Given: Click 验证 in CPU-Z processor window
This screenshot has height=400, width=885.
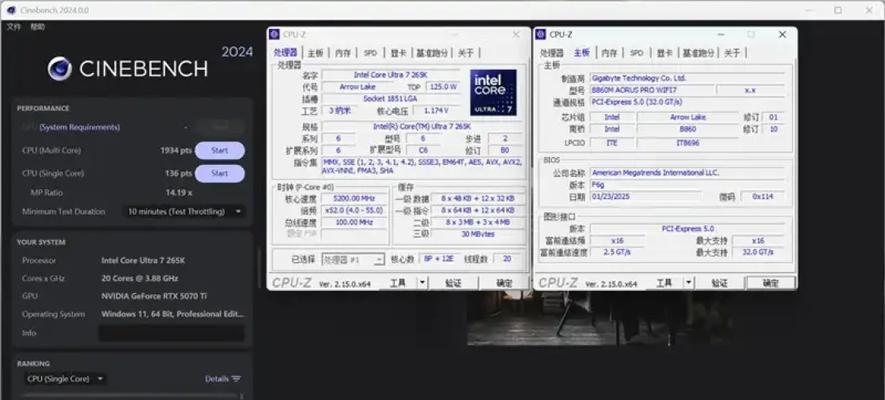Looking at the screenshot, I should 453,283.
